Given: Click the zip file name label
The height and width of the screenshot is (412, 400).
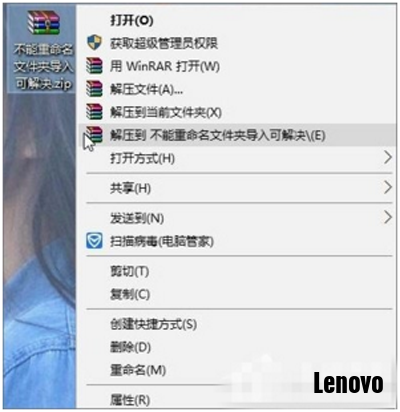Looking at the screenshot, I should 43,67.
